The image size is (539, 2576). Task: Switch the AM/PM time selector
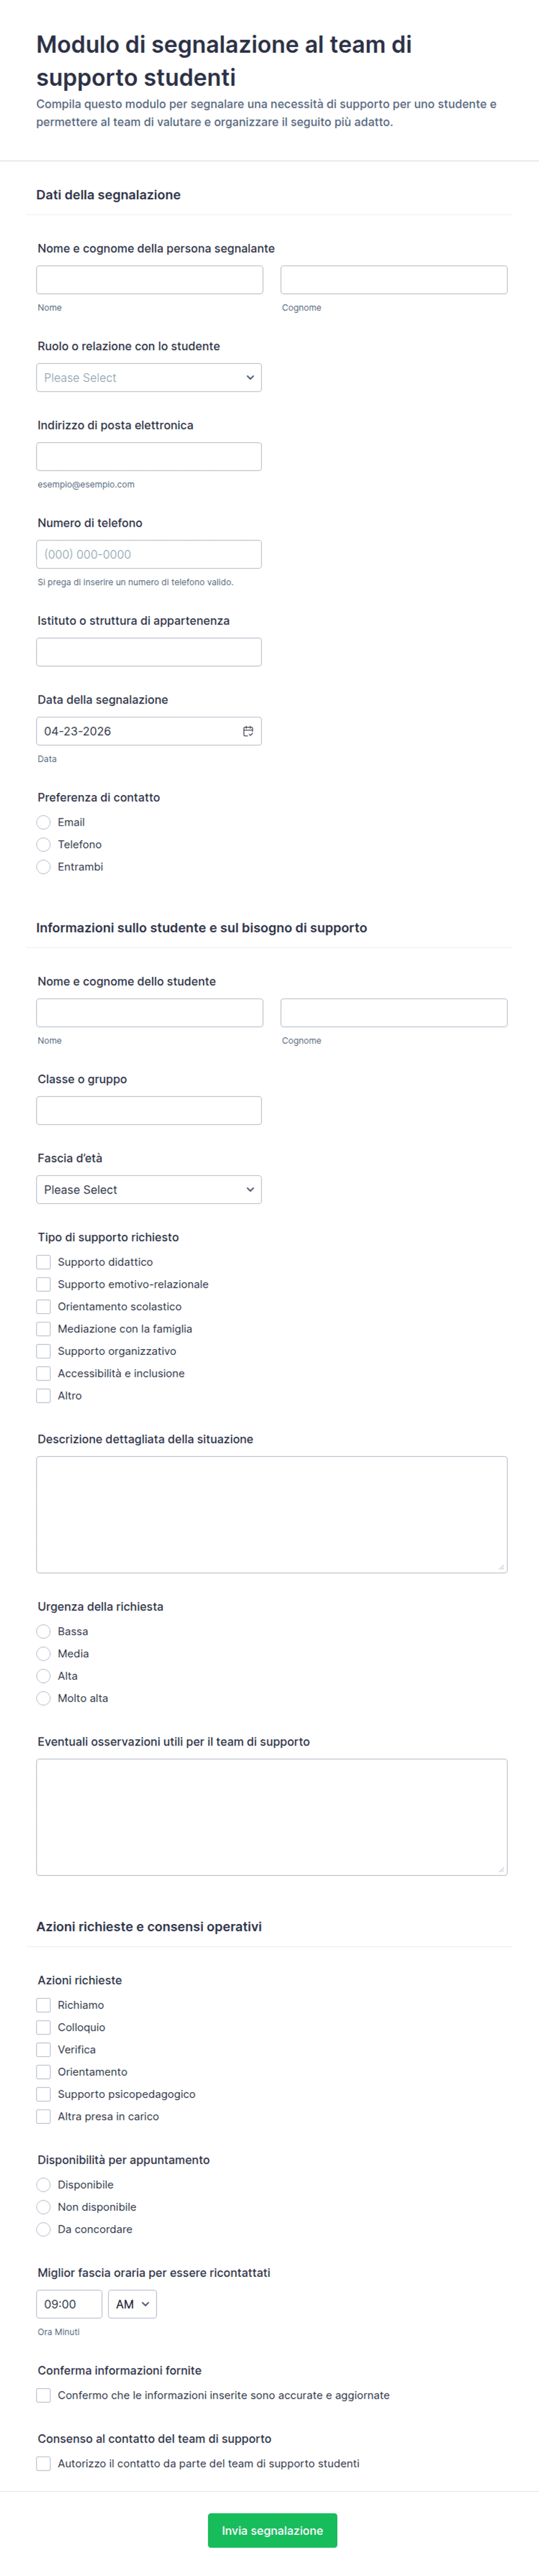[x=132, y=2304]
